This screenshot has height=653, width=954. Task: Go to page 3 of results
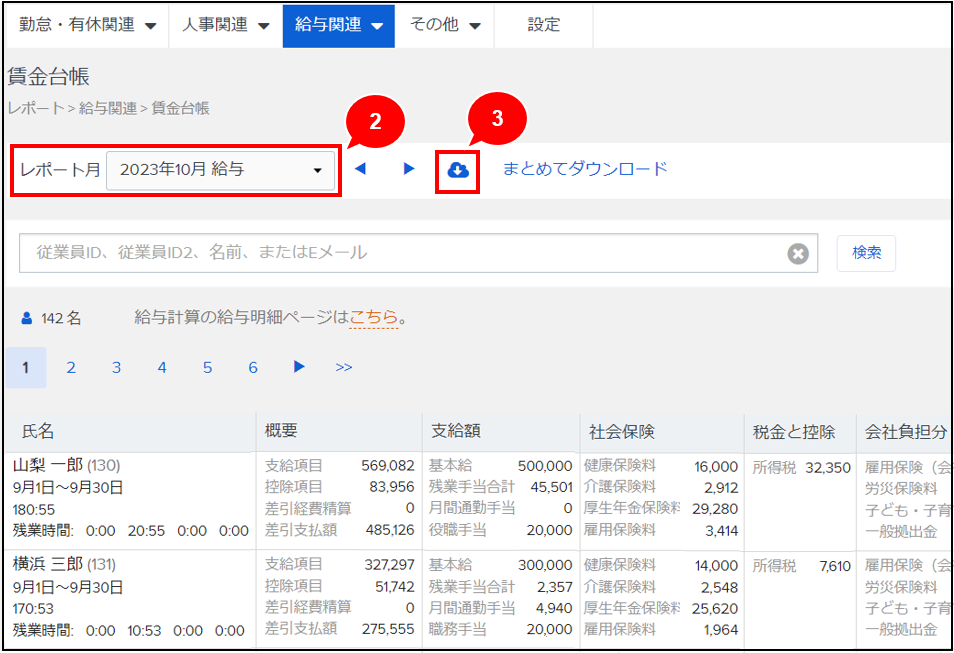tap(116, 367)
